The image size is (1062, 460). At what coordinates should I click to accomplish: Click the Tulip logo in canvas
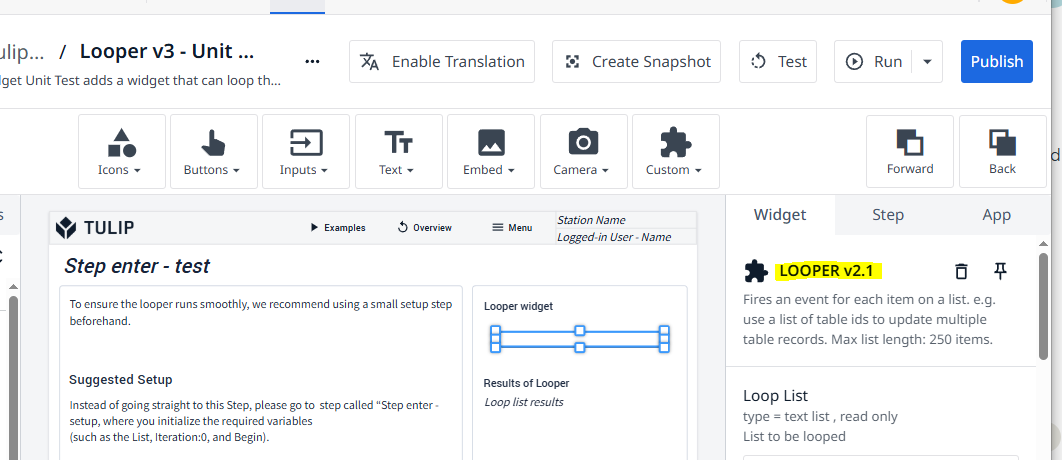click(95, 228)
